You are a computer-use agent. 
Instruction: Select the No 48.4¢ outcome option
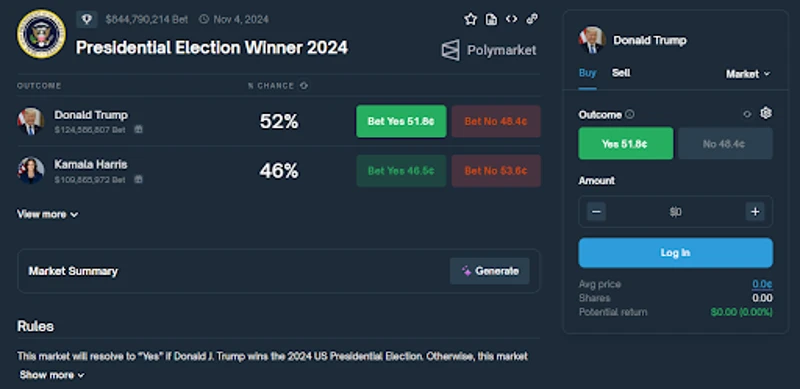pos(725,143)
